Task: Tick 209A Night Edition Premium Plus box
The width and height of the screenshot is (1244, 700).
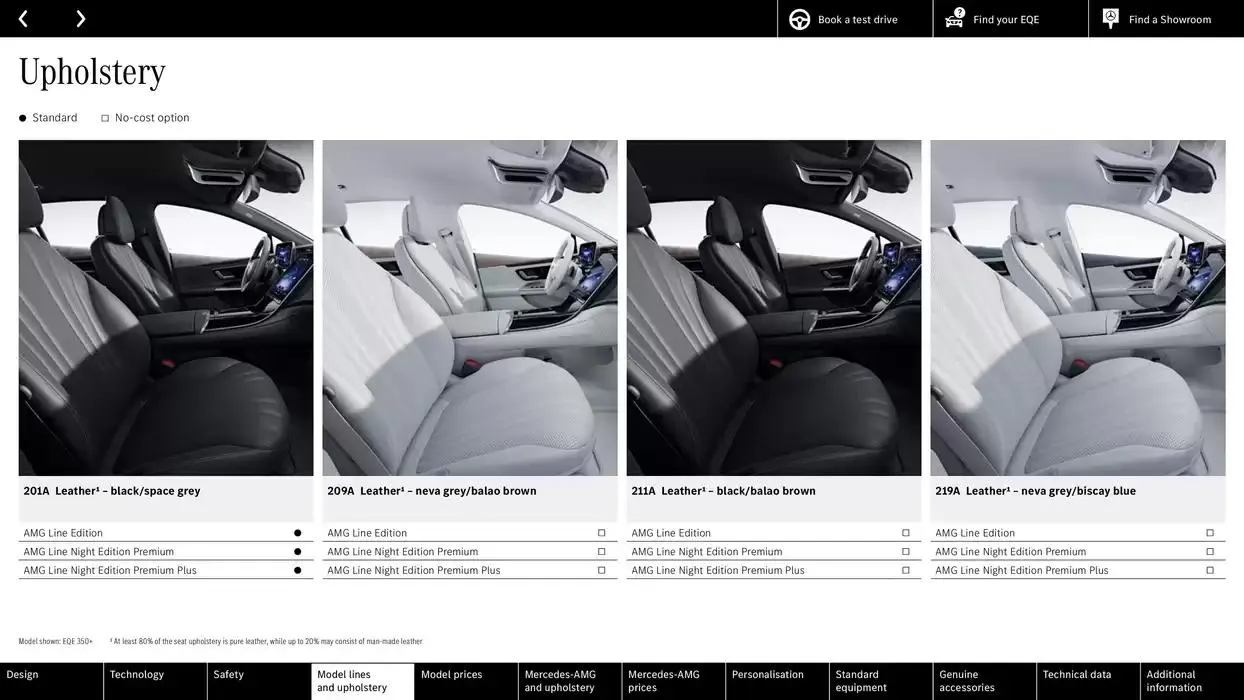Action: tap(602, 571)
